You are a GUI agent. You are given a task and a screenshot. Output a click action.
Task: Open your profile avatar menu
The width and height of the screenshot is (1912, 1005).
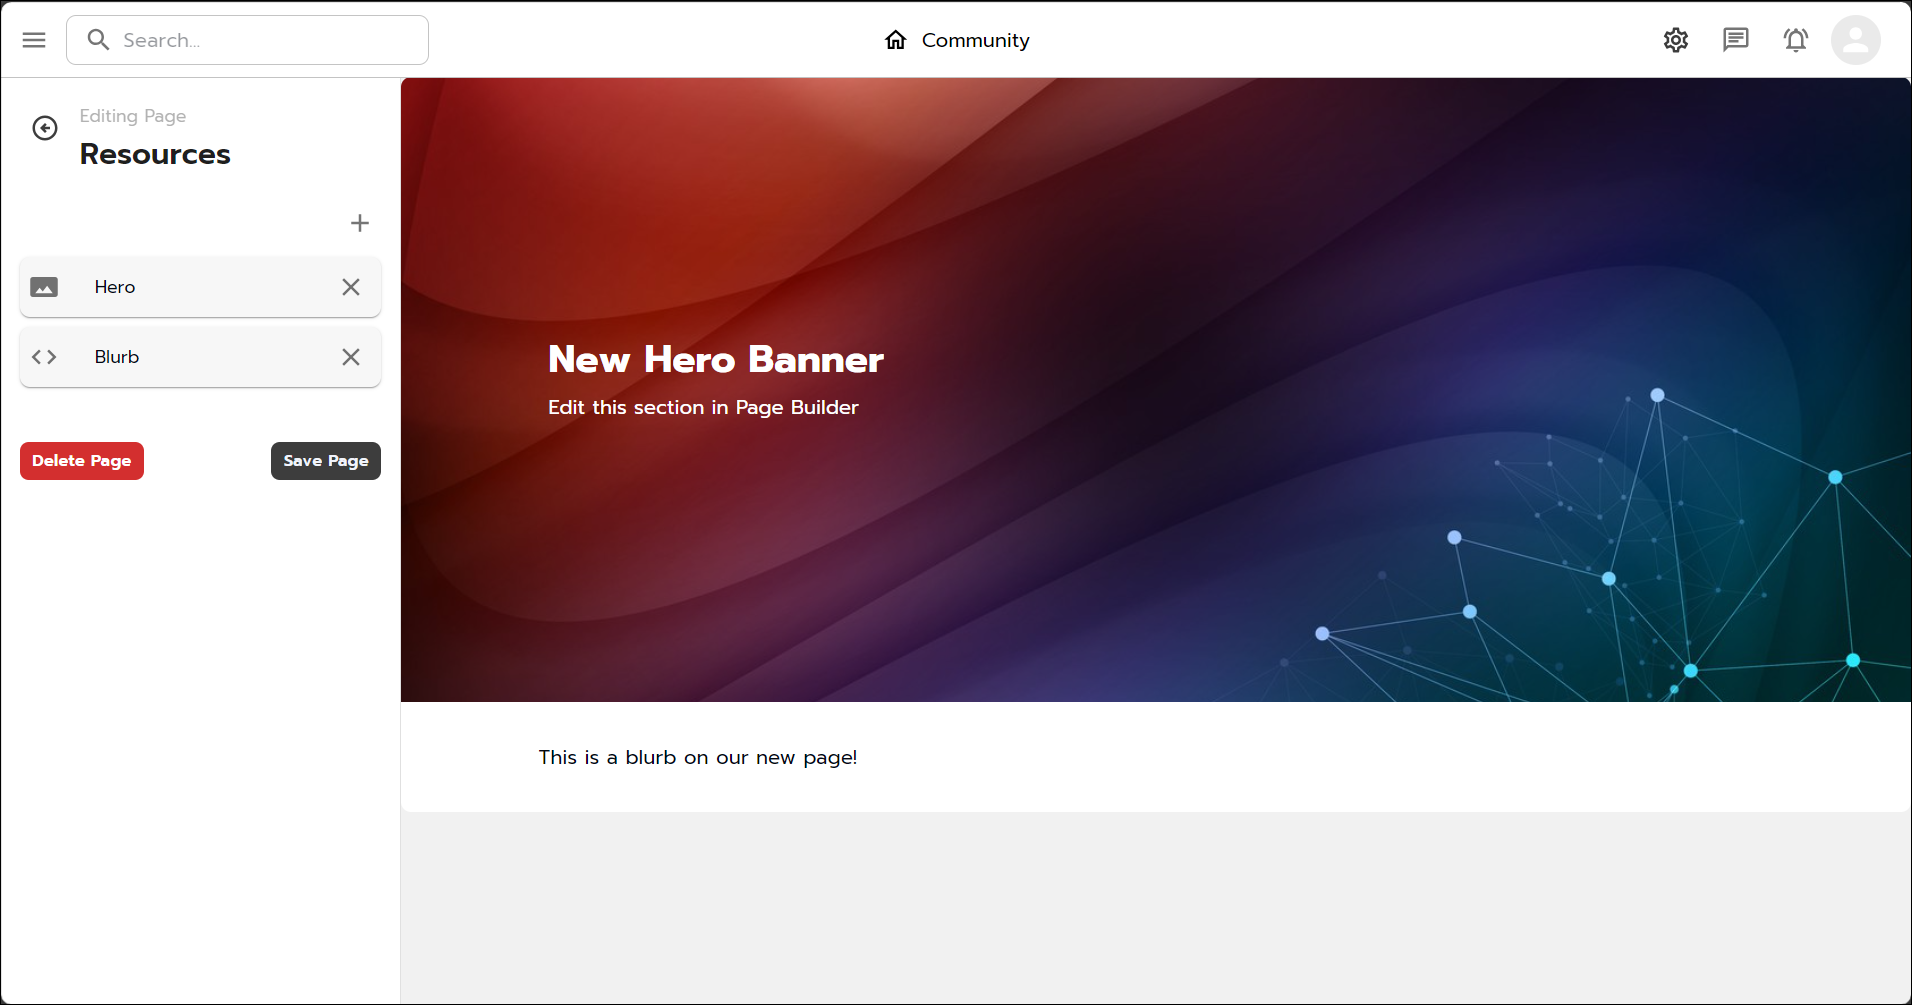point(1855,40)
